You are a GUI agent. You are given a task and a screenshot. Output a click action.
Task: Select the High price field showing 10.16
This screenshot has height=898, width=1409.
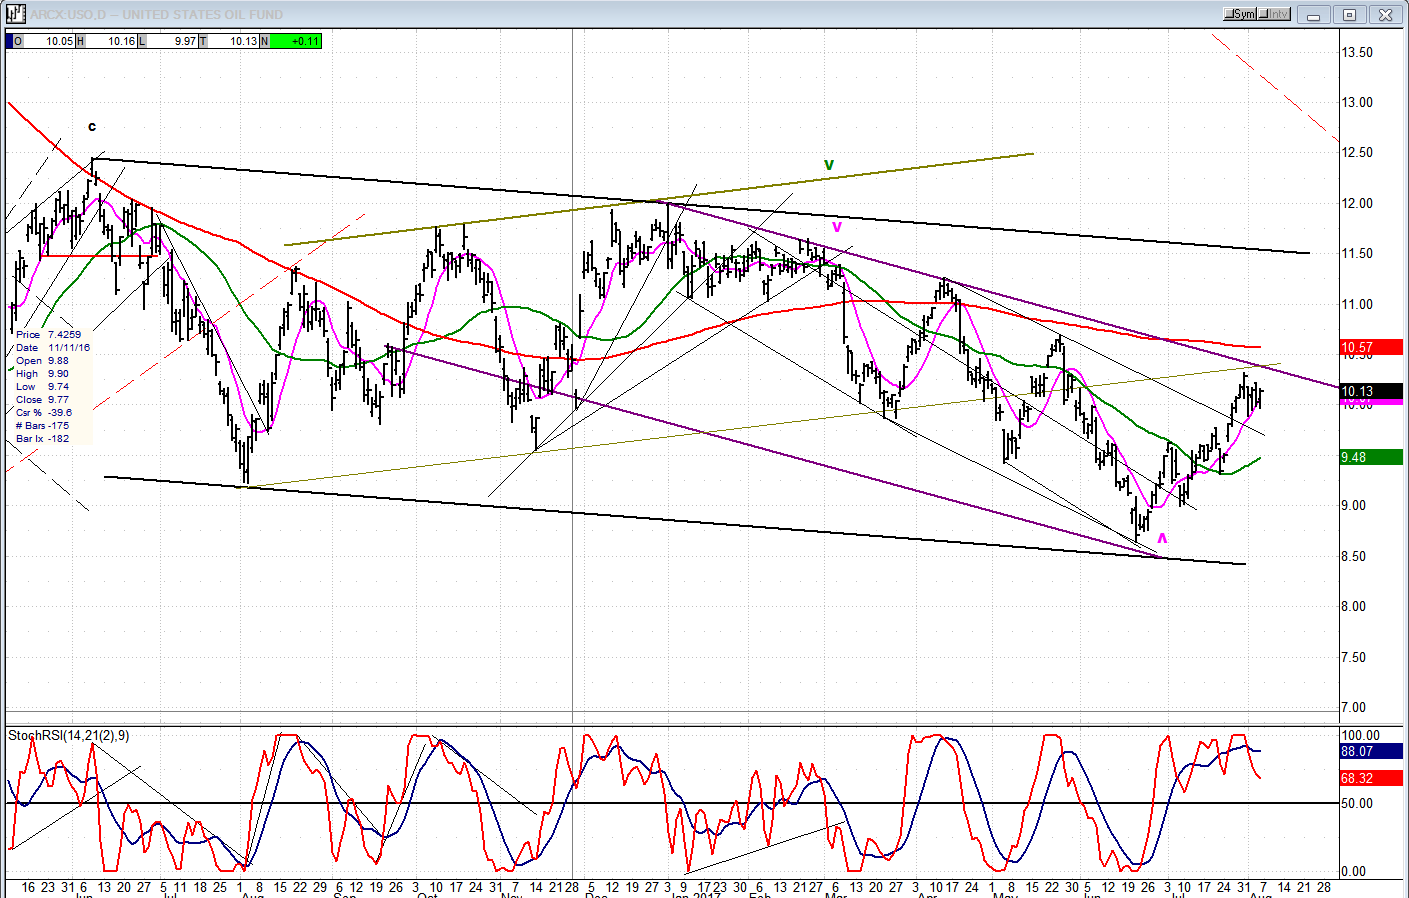112,41
